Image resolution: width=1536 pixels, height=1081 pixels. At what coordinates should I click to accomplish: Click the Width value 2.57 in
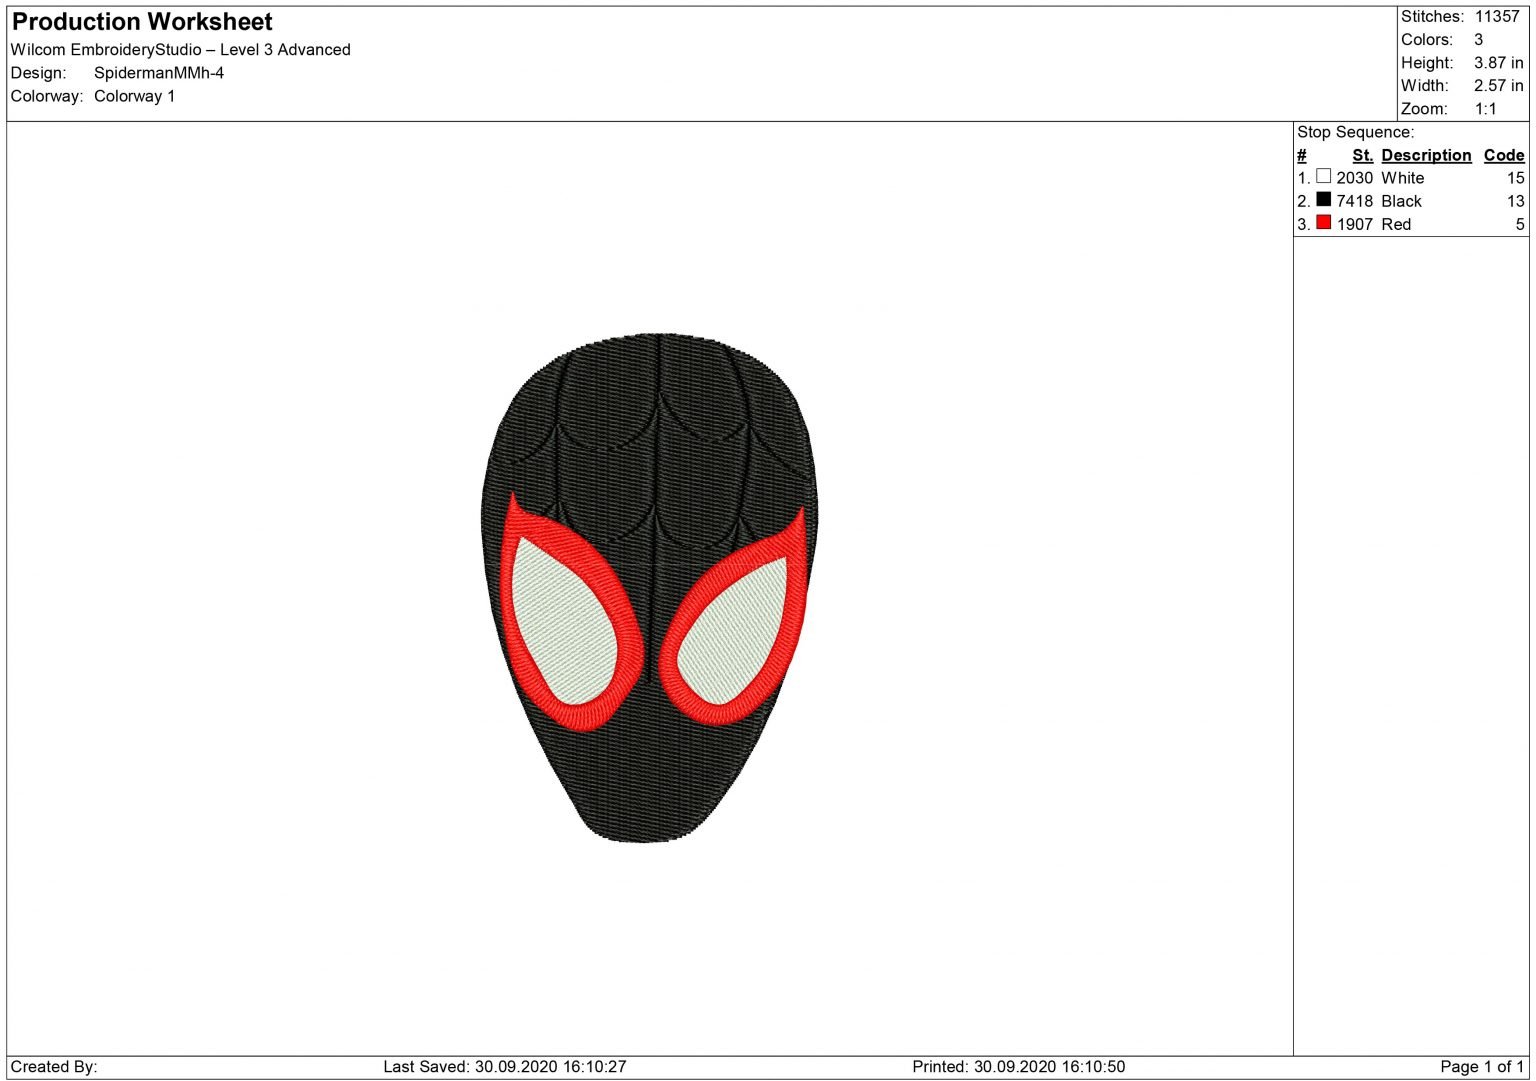point(1499,85)
